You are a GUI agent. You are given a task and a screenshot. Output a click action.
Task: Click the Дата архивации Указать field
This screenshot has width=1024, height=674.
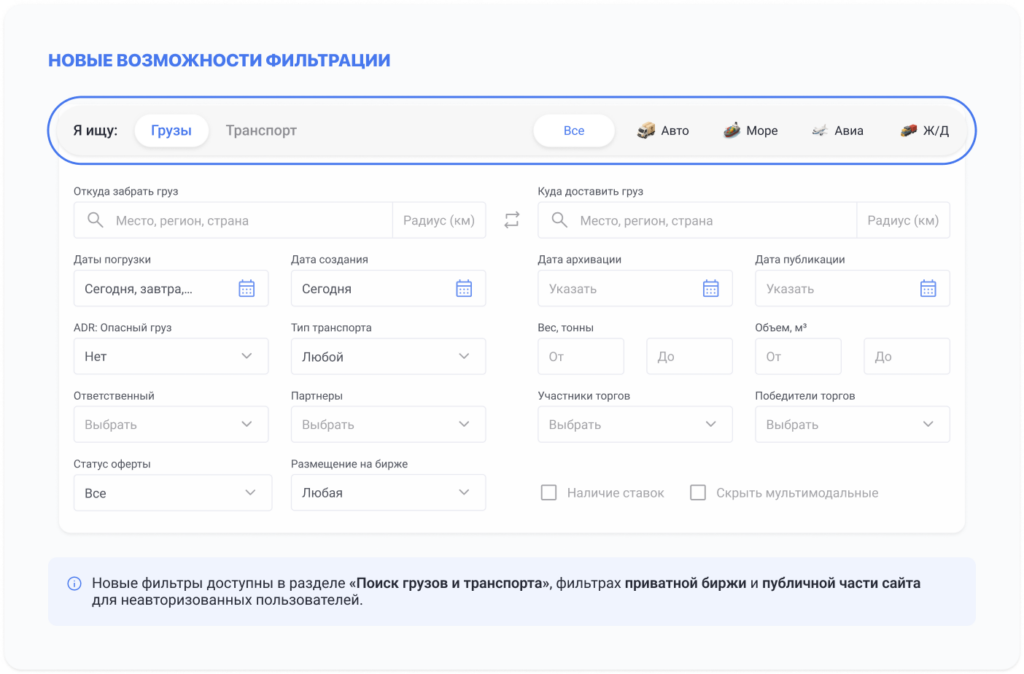click(x=635, y=288)
